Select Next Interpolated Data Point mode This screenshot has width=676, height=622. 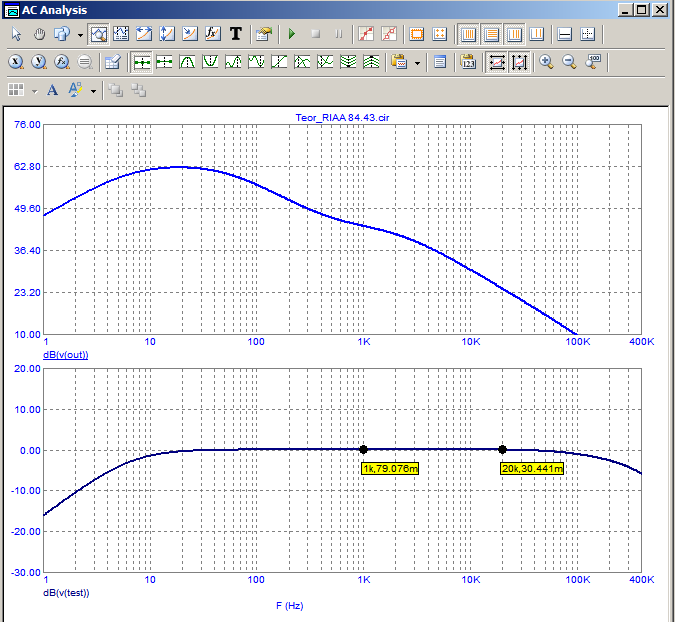pos(164,62)
